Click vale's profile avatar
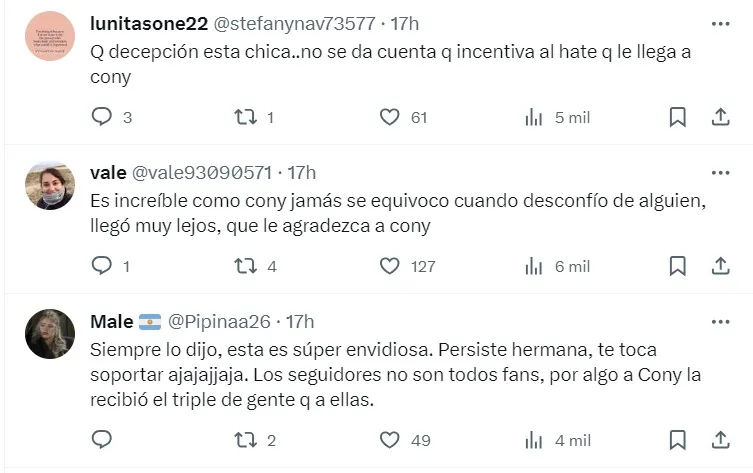 [x=50, y=184]
